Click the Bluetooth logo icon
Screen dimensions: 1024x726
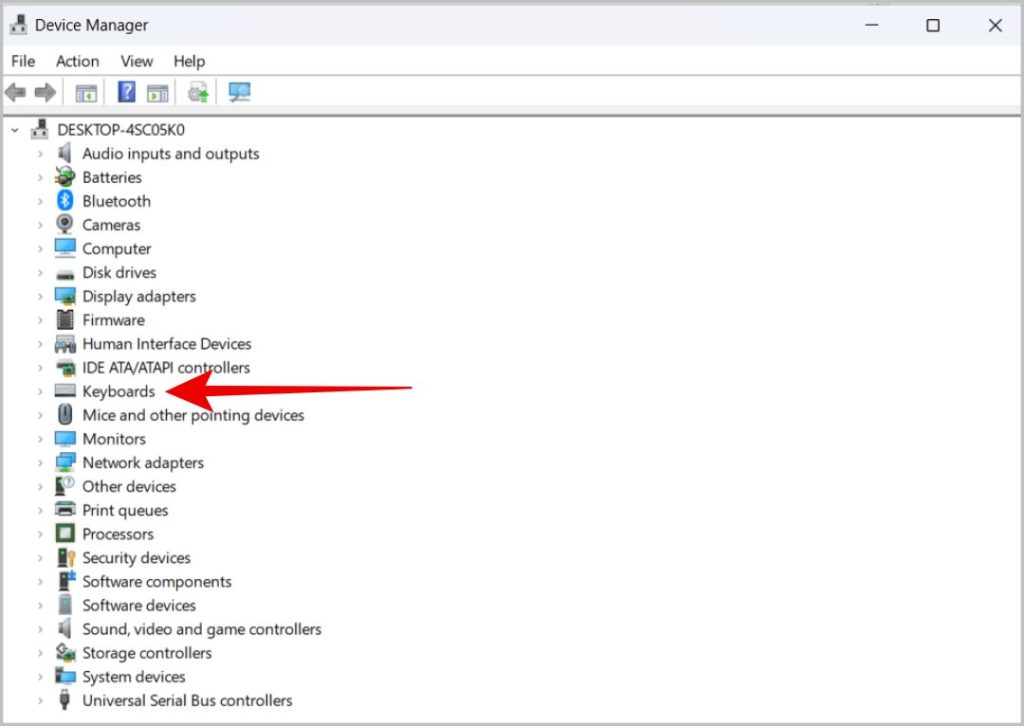point(65,200)
